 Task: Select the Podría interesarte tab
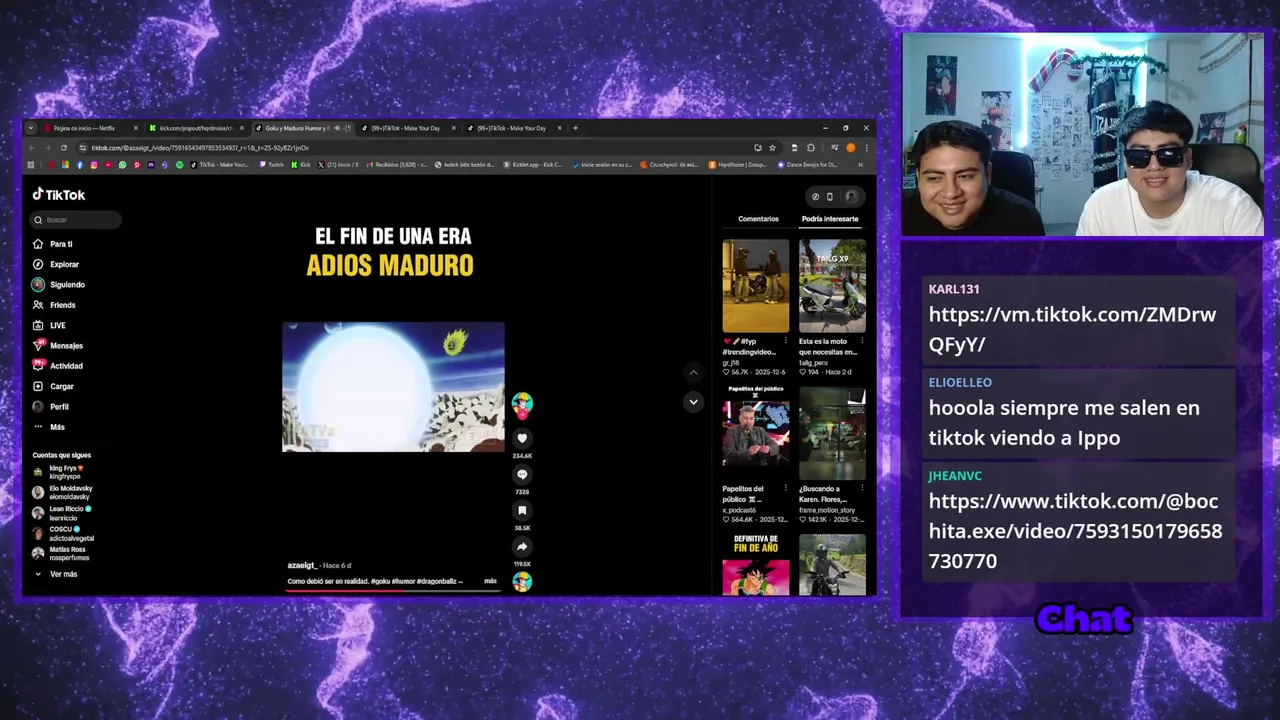pos(830,219)
